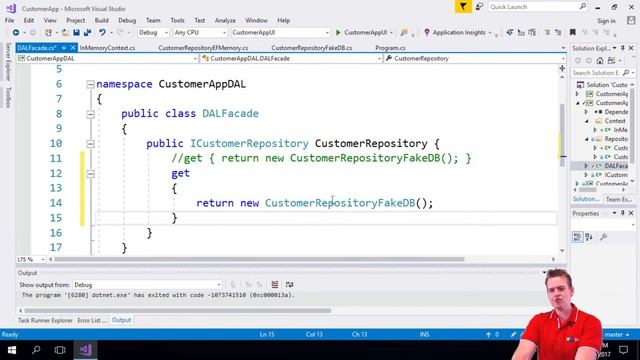Open the 175 % zoom level dropdown
This screenshot has width=640, height=360.
[31, 260]
